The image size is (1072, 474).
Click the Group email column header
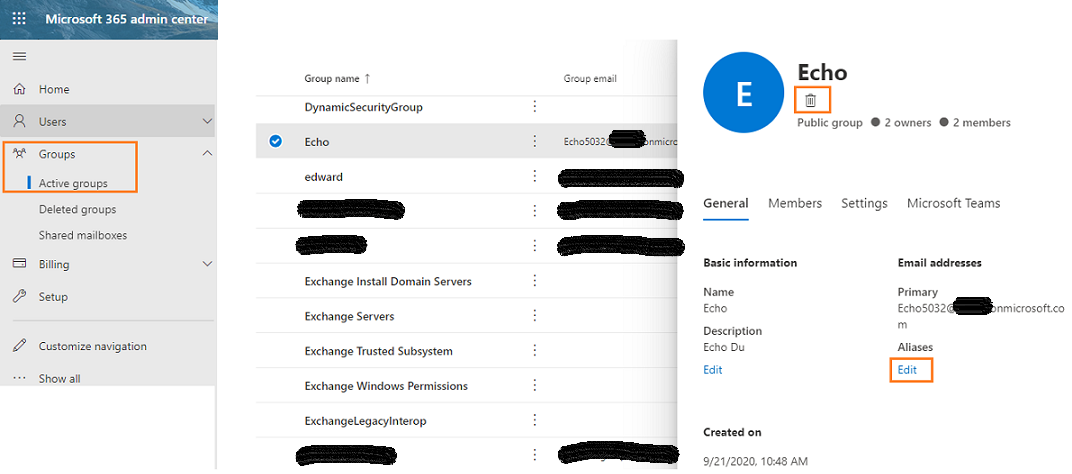(590, 79)
